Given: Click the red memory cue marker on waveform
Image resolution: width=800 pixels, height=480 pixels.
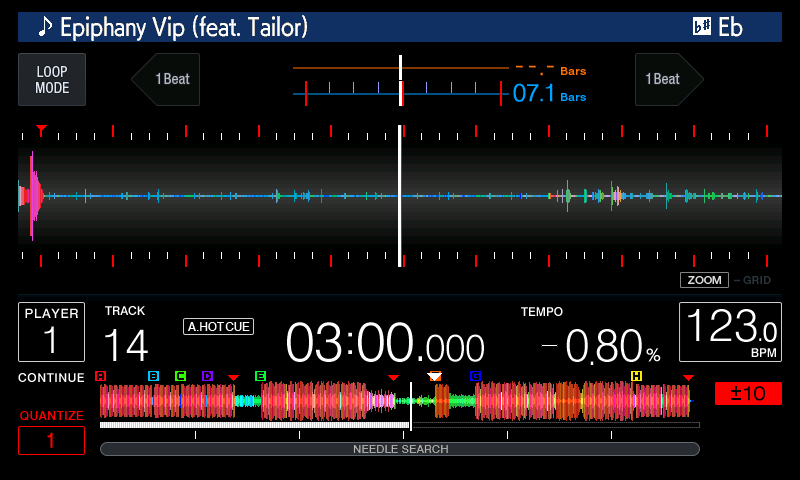Looking at the screenshot, I should (41, 130).
